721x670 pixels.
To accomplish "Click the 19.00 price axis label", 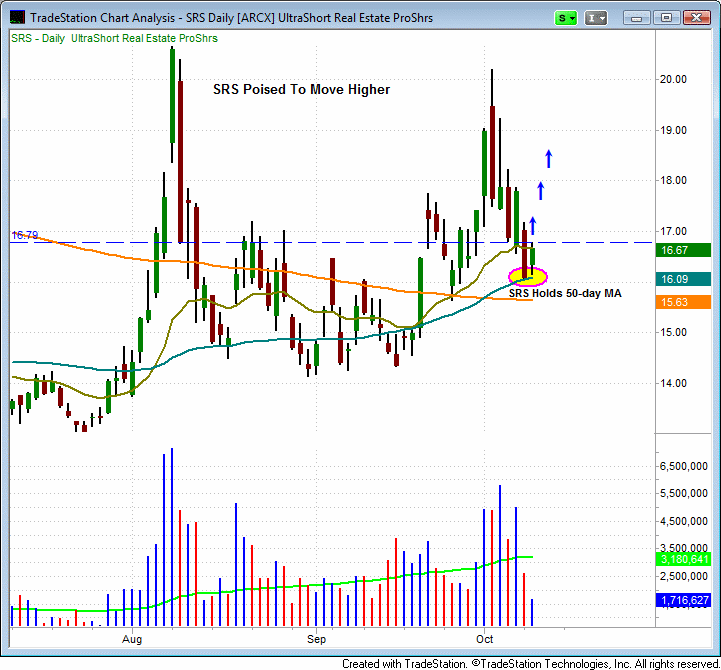I will (x=673, y=130).
